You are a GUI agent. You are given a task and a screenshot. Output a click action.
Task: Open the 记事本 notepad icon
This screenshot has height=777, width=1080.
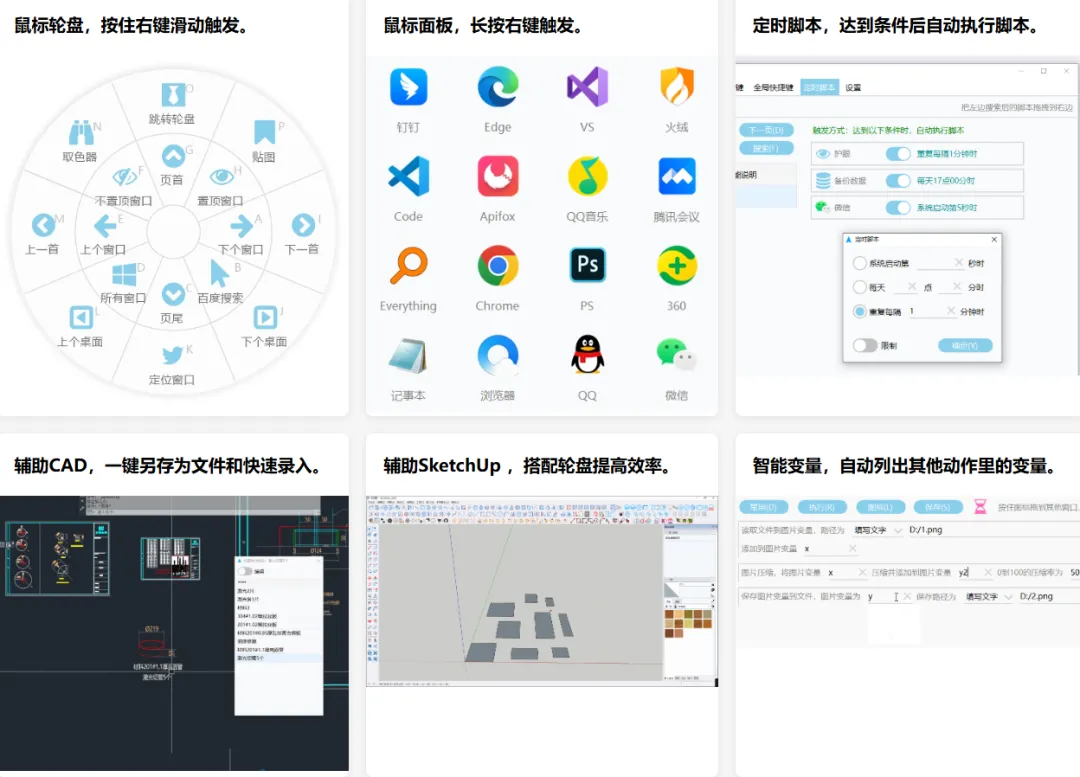coord(408,355)
